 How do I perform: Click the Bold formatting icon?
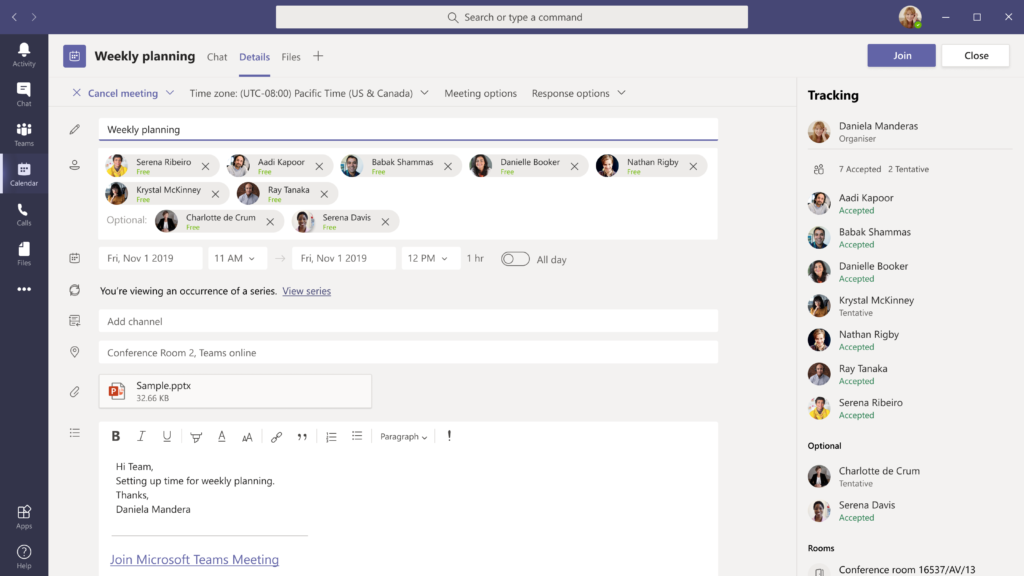116,436
